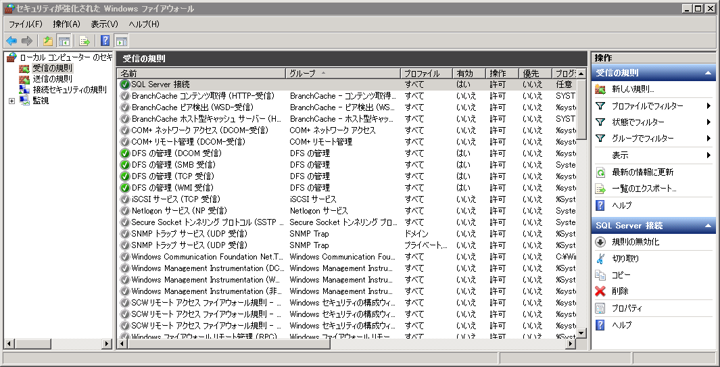
Task: Sort by the プロファイル column header
Action: [427, 73]
